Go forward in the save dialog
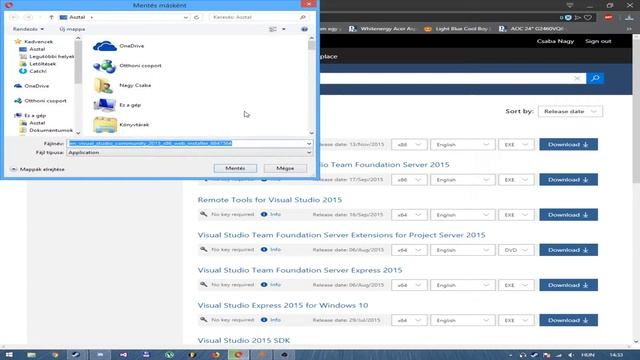640x360 pixels. click(28, 17)
